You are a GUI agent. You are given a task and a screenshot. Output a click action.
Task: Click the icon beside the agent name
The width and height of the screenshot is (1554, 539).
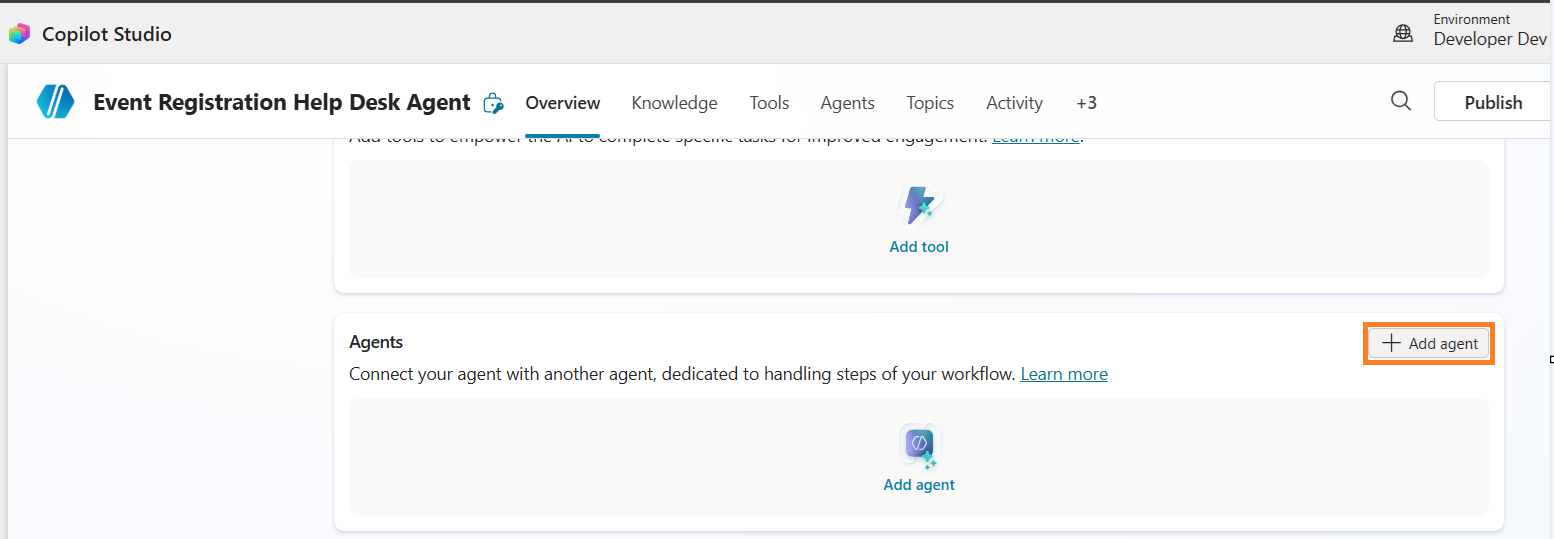493,103
